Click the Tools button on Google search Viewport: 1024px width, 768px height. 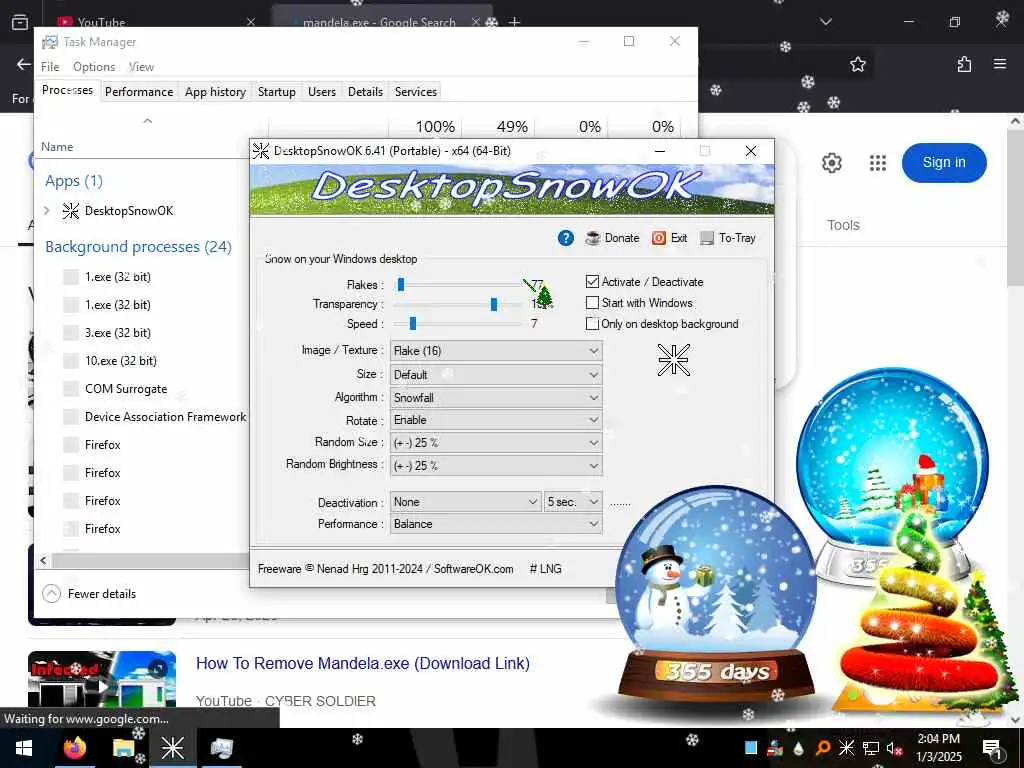843,225
